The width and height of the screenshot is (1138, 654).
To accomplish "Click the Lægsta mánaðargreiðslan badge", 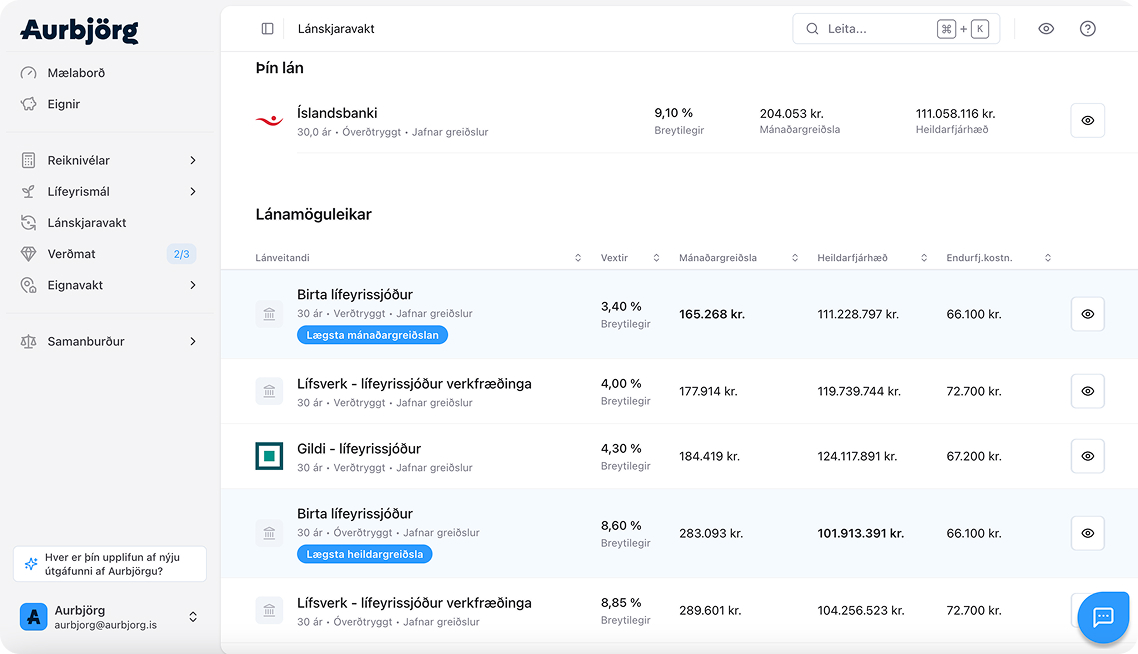I will 372,335.
